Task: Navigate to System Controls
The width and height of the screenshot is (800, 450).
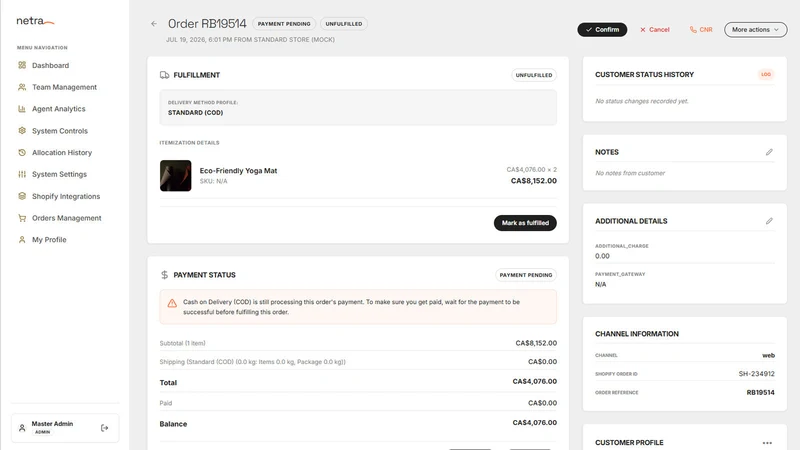Action: click(60, 131)
